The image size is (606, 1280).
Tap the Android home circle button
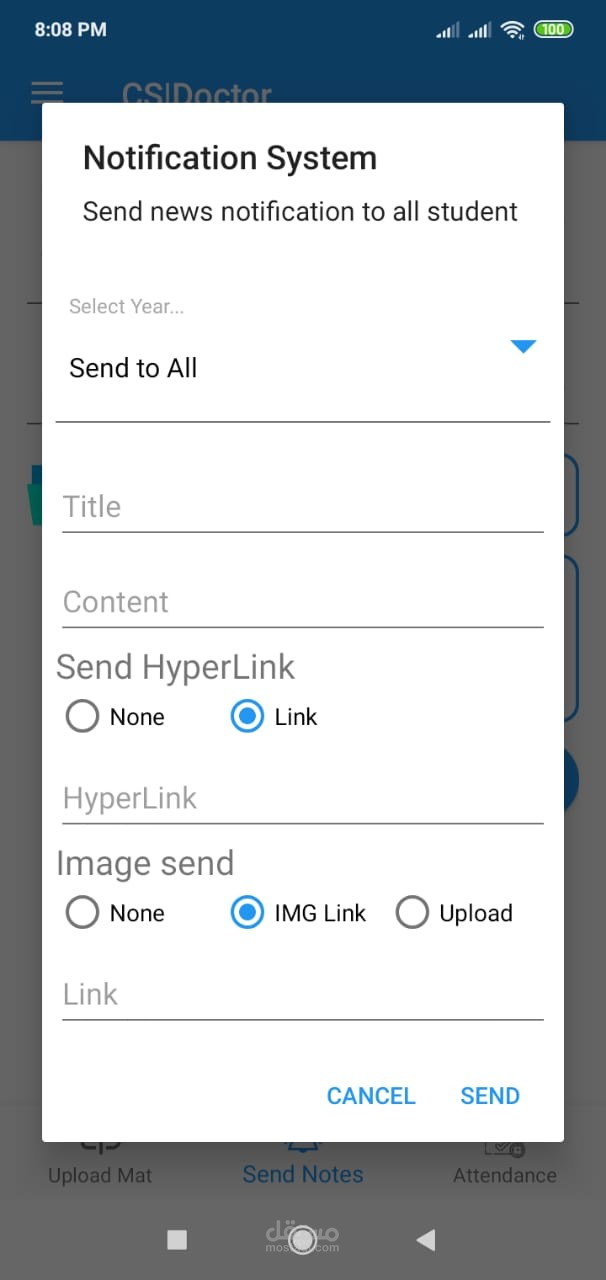tap(303, 1240)
